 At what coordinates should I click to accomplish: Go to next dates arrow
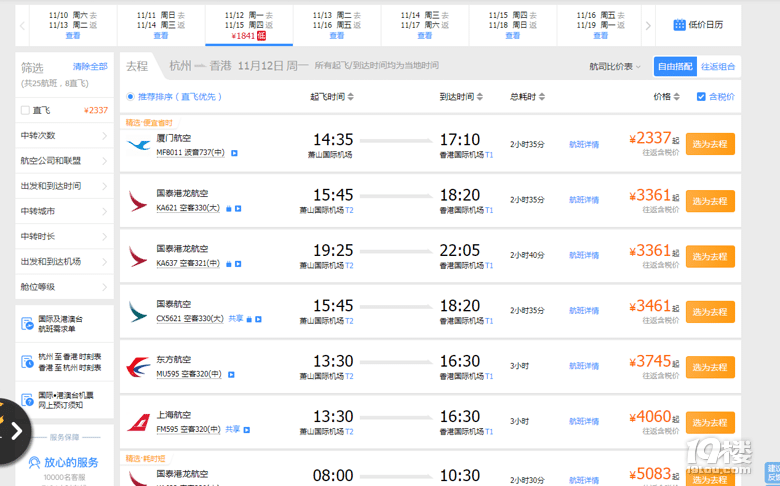coord(648,25)
